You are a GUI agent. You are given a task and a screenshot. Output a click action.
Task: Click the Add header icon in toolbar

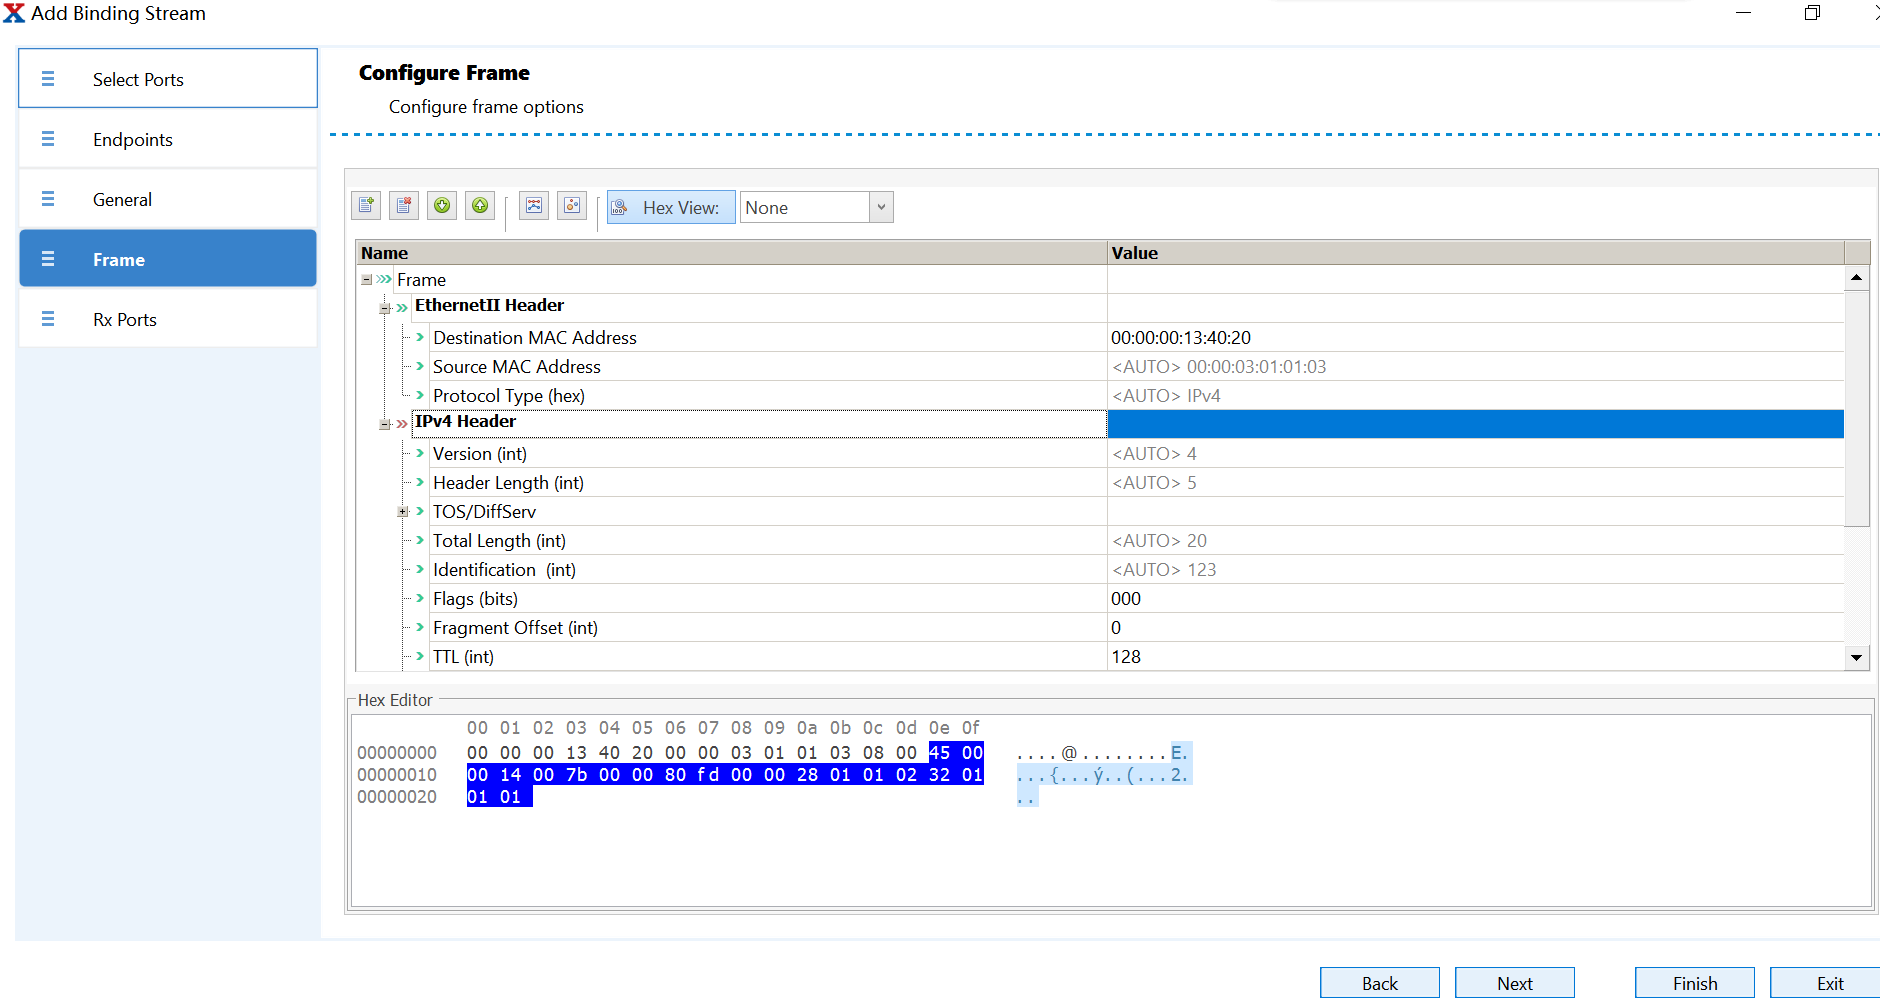pos(367,206)
